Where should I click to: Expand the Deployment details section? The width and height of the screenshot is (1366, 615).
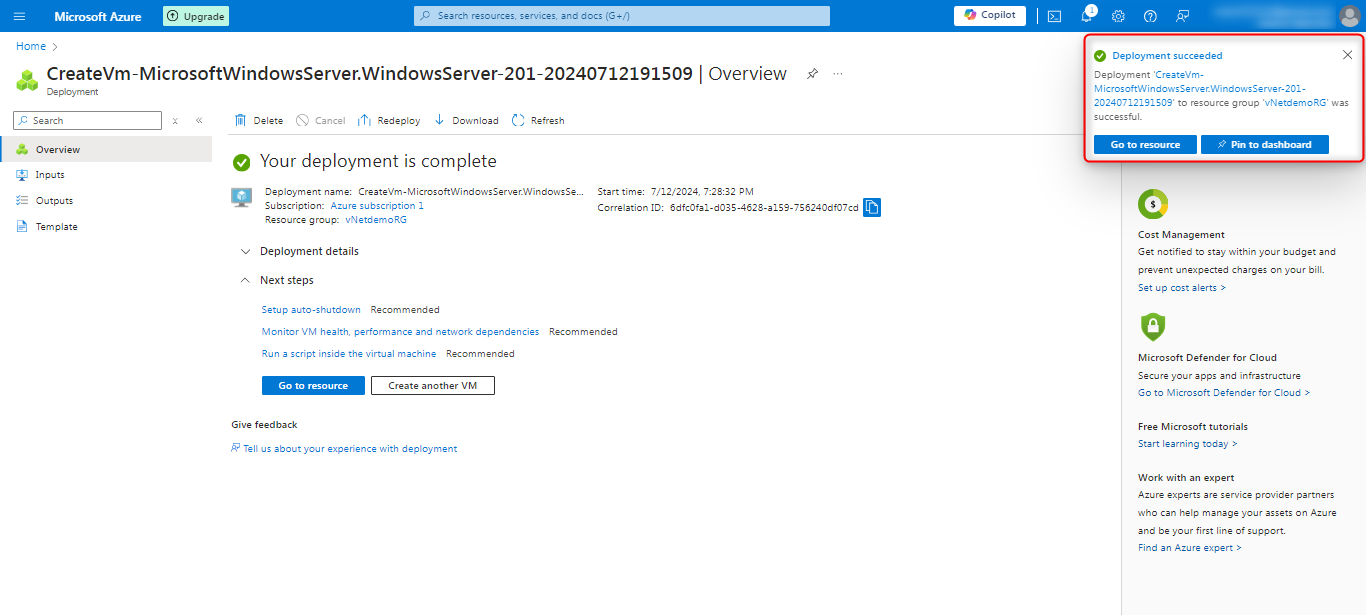point(300,251)
